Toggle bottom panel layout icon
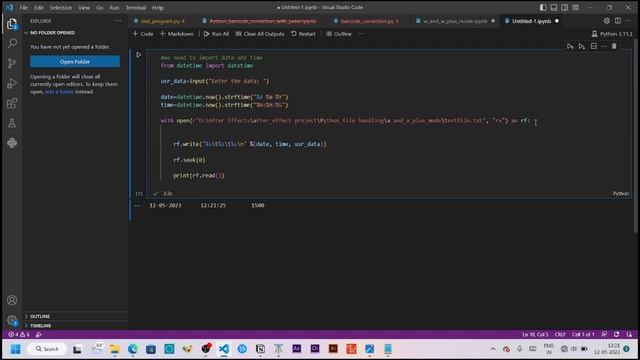Image resolution: width=640 pixels, height=360 pixels. [554, 7]
